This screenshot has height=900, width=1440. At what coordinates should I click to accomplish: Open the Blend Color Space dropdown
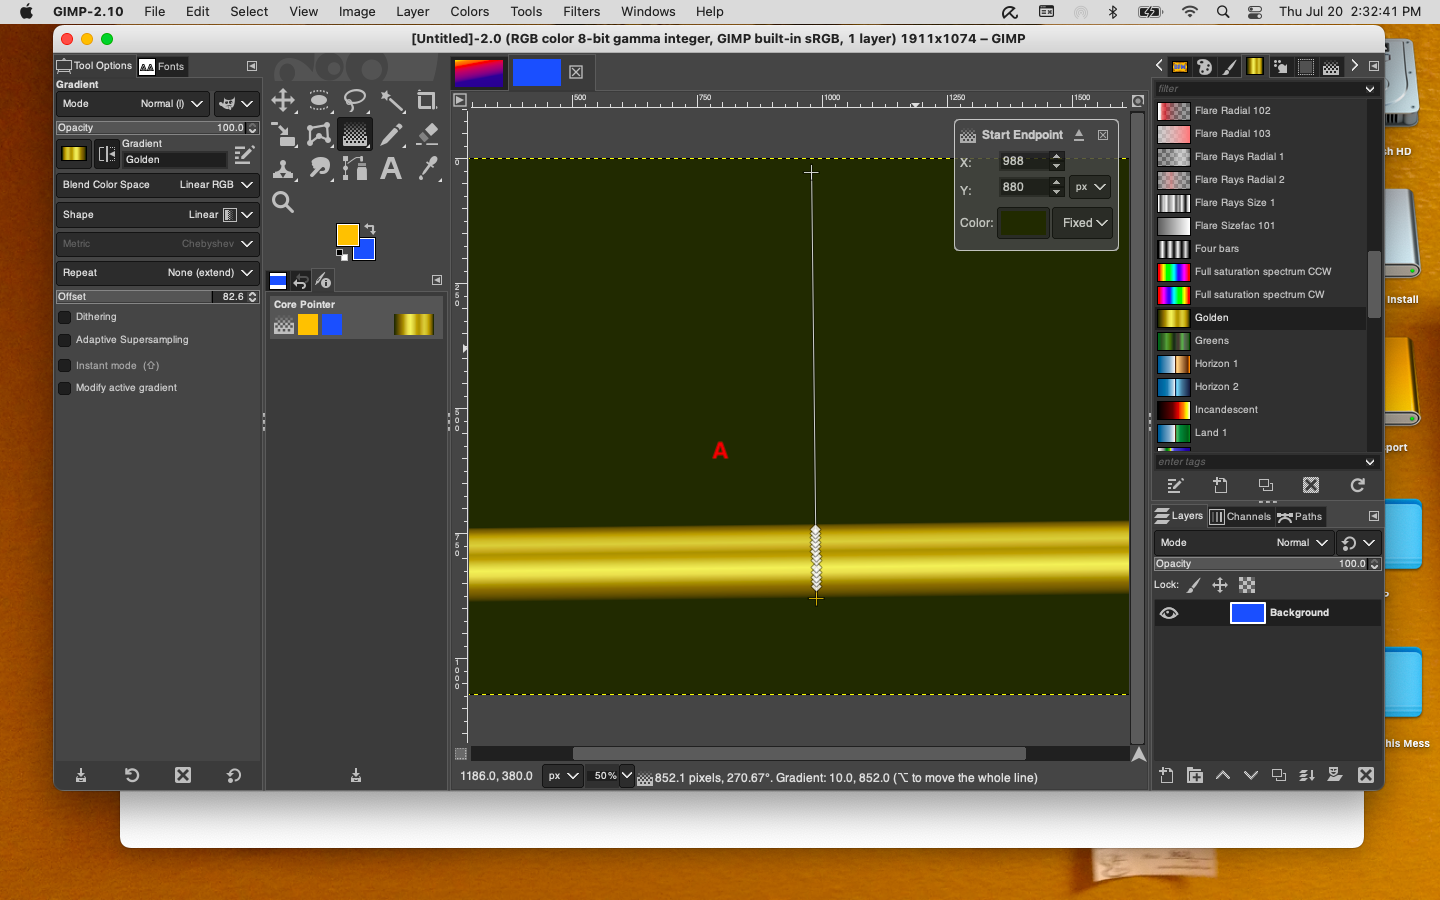[x=157, y=185]
